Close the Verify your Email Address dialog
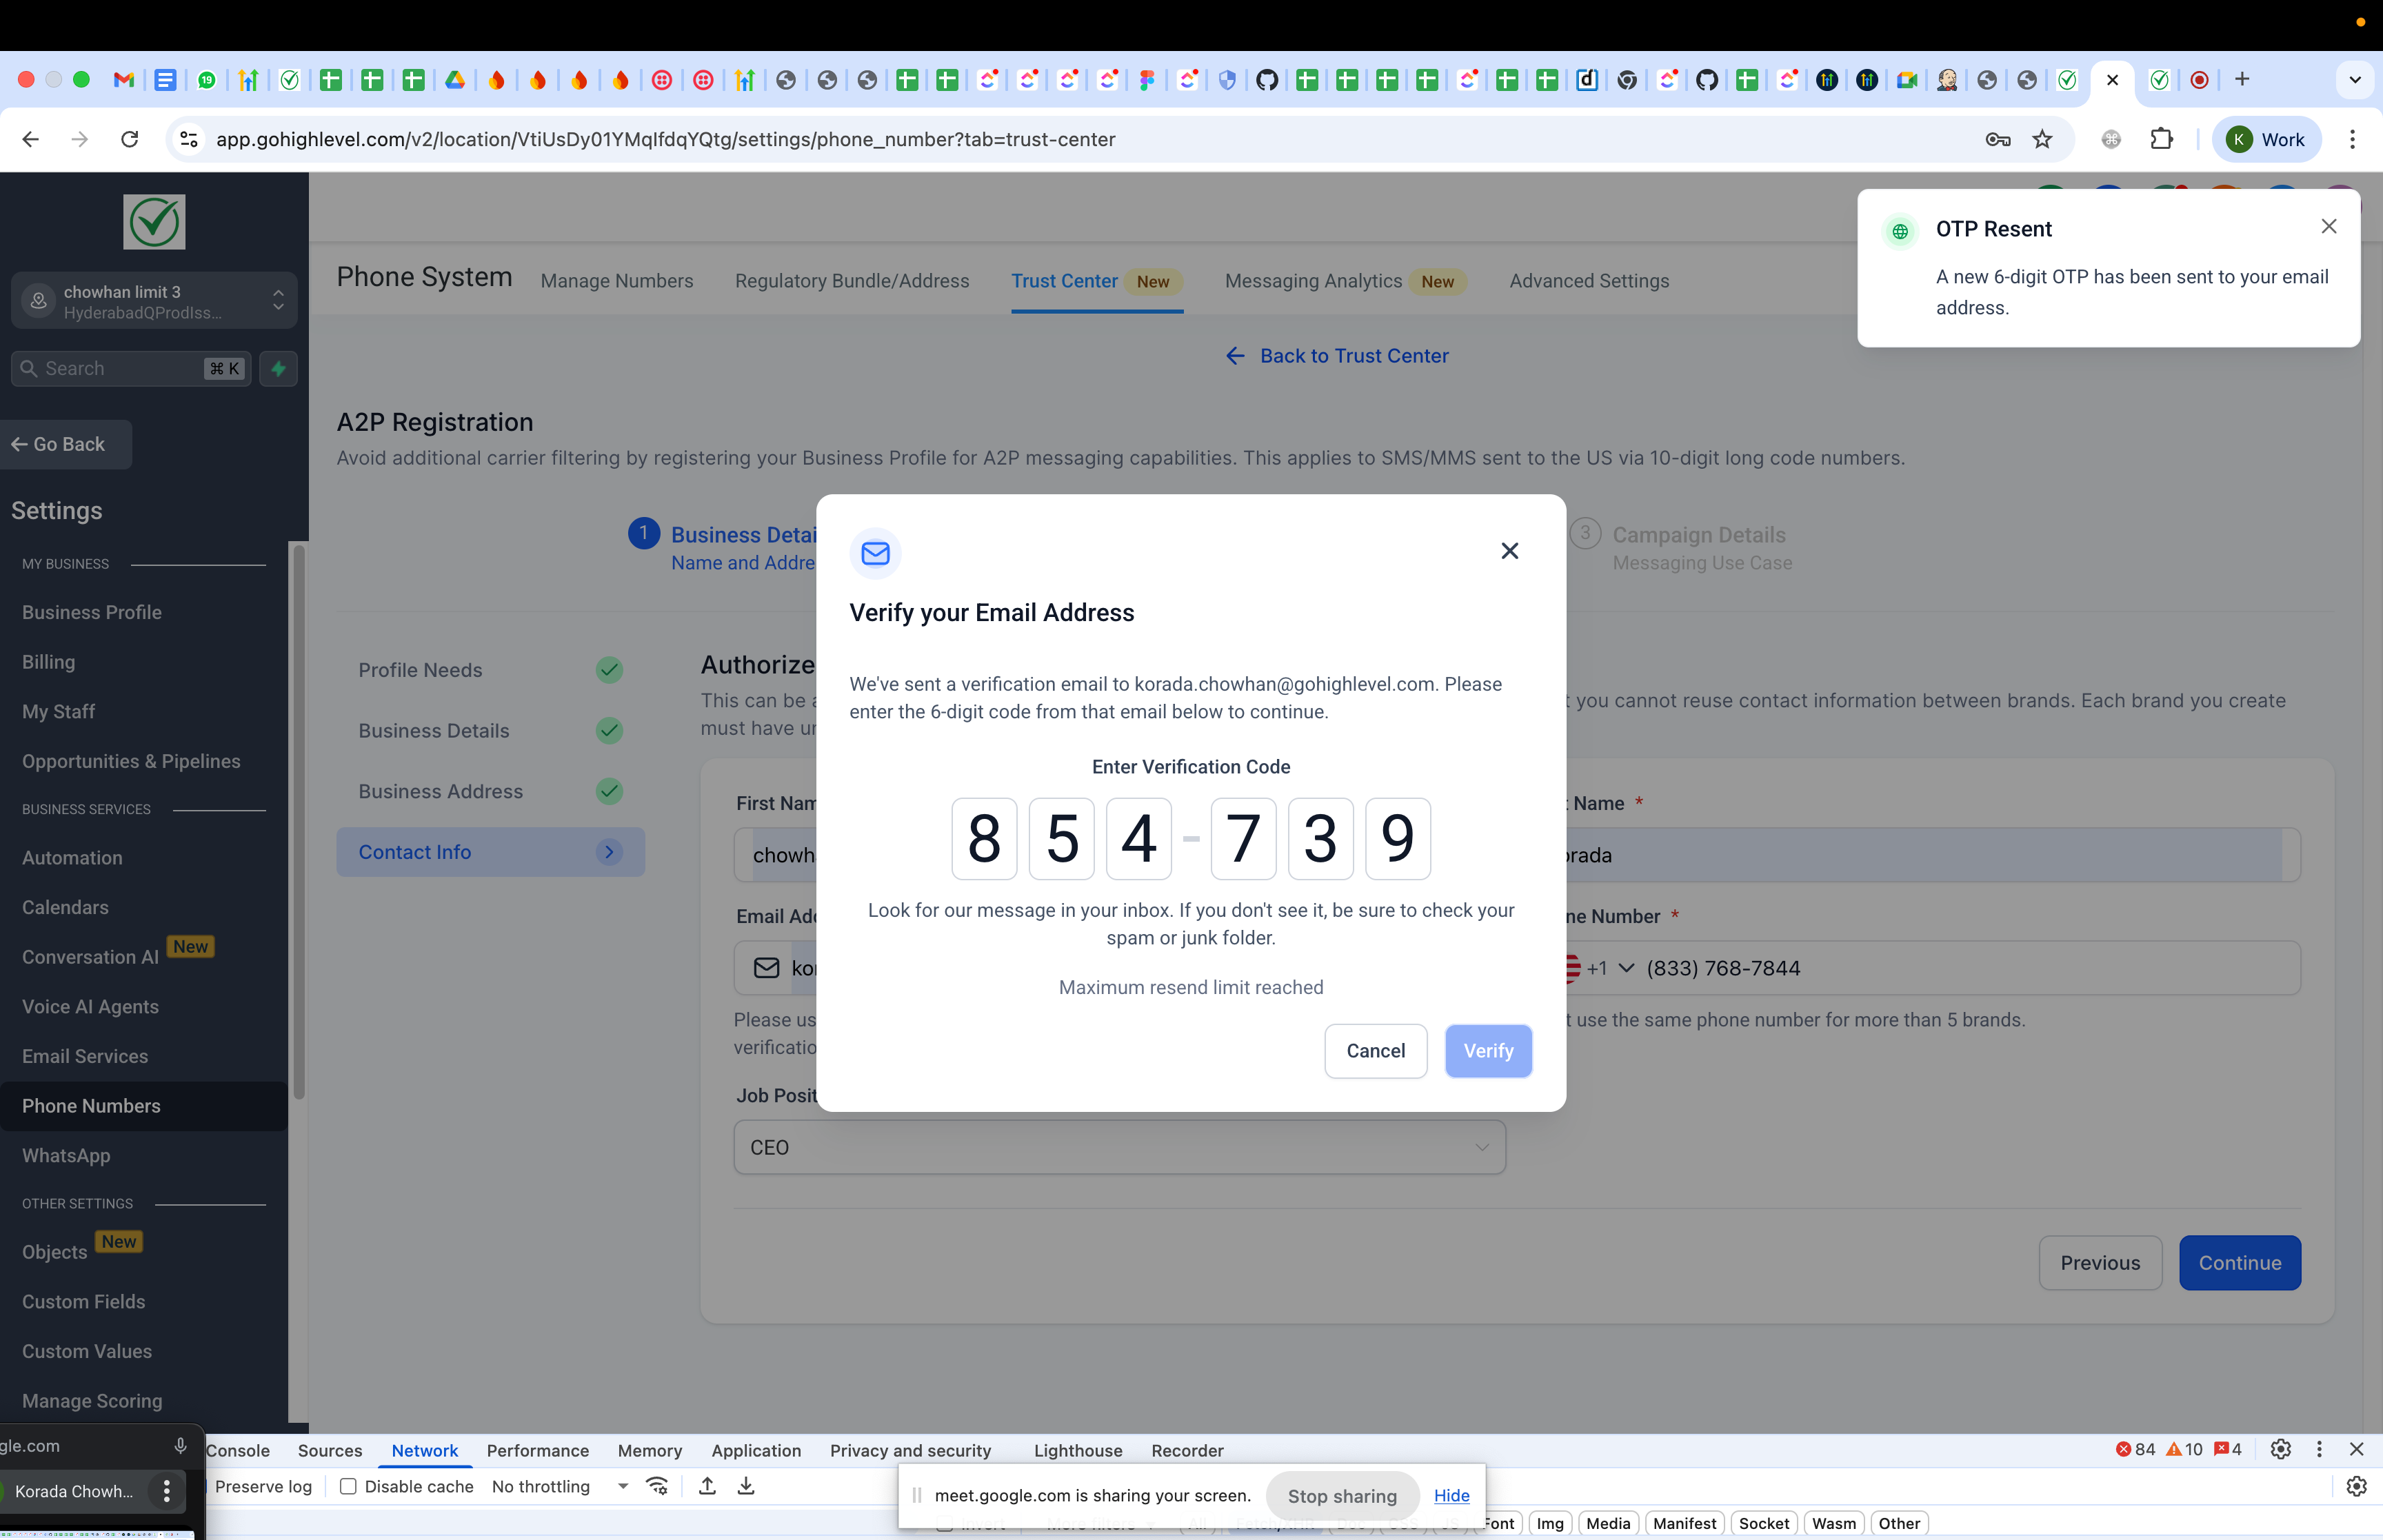Screen dimensions: 2383x1540 (x=1509, y=551)
